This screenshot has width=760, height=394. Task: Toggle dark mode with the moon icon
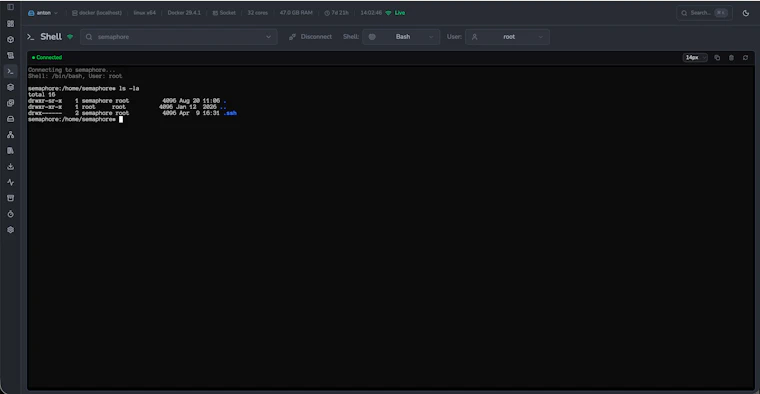(746, 13)
